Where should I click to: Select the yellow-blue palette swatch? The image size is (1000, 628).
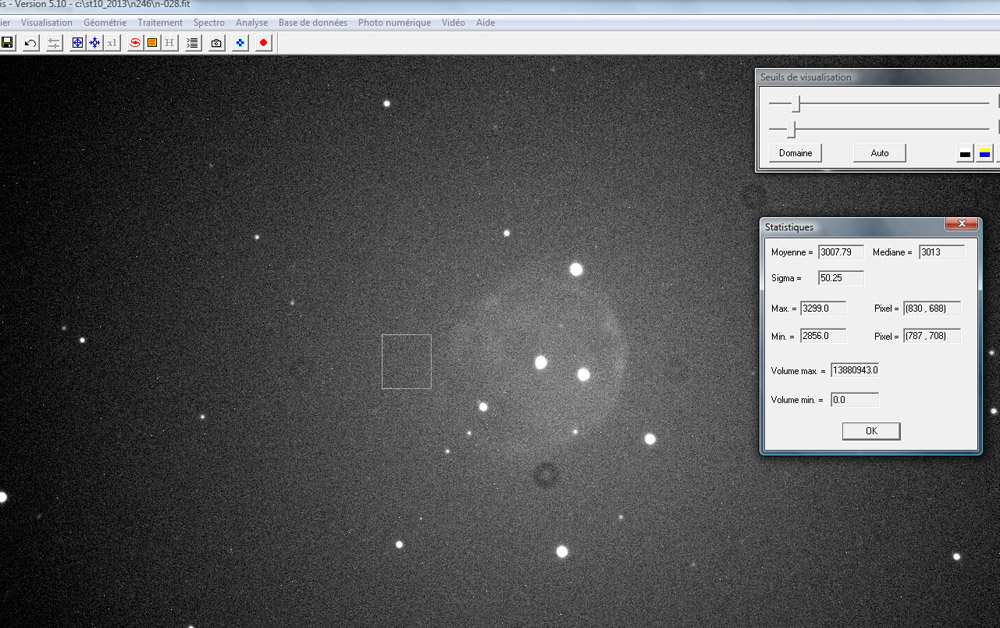pos(984,154)
